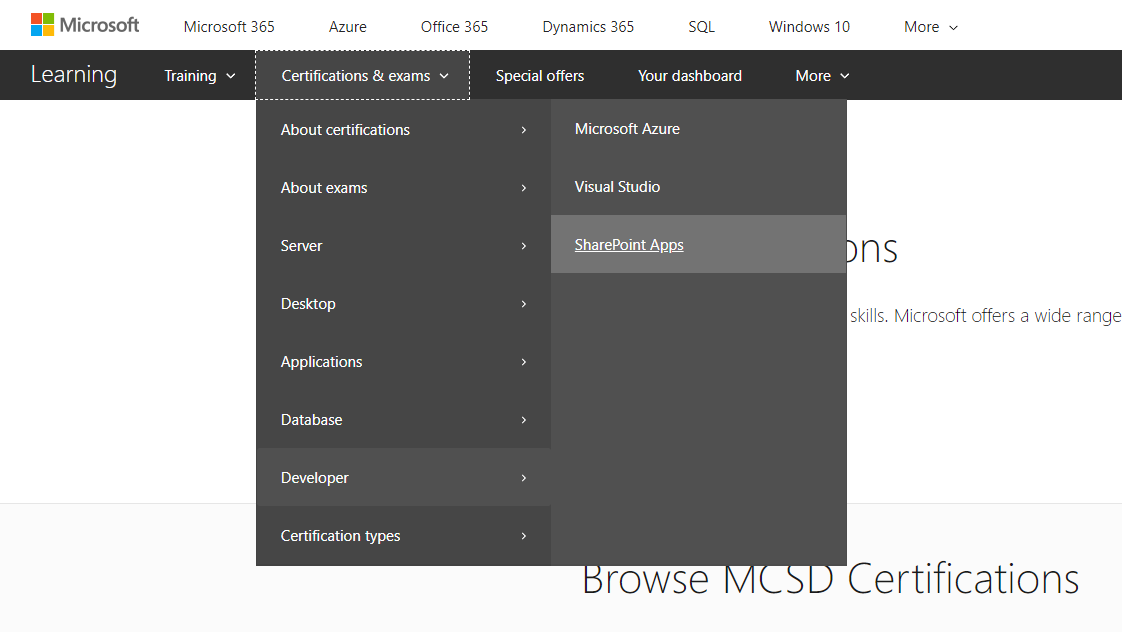Select About exams menu item
This screenshot has height=632, width=1122.
(323, 187)
